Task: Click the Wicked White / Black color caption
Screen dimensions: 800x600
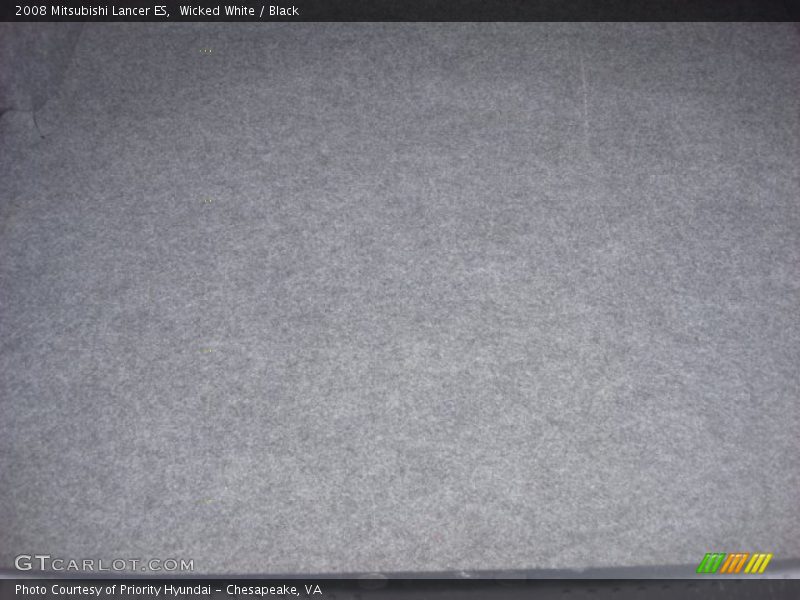Action: pyautogui.click(x=239, y=11)
